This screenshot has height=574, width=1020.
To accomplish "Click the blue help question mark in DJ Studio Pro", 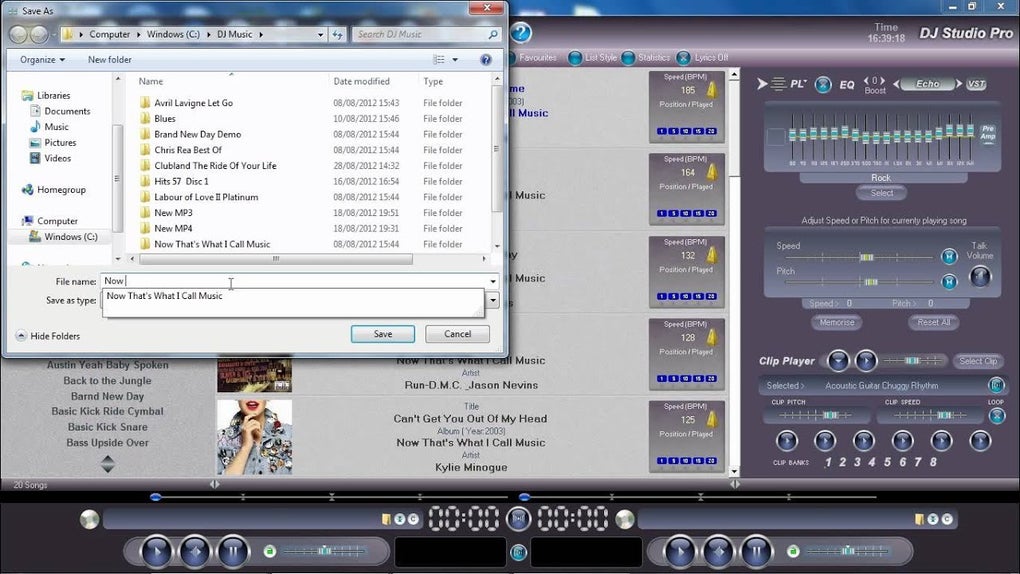I will [x=520, y=33].
